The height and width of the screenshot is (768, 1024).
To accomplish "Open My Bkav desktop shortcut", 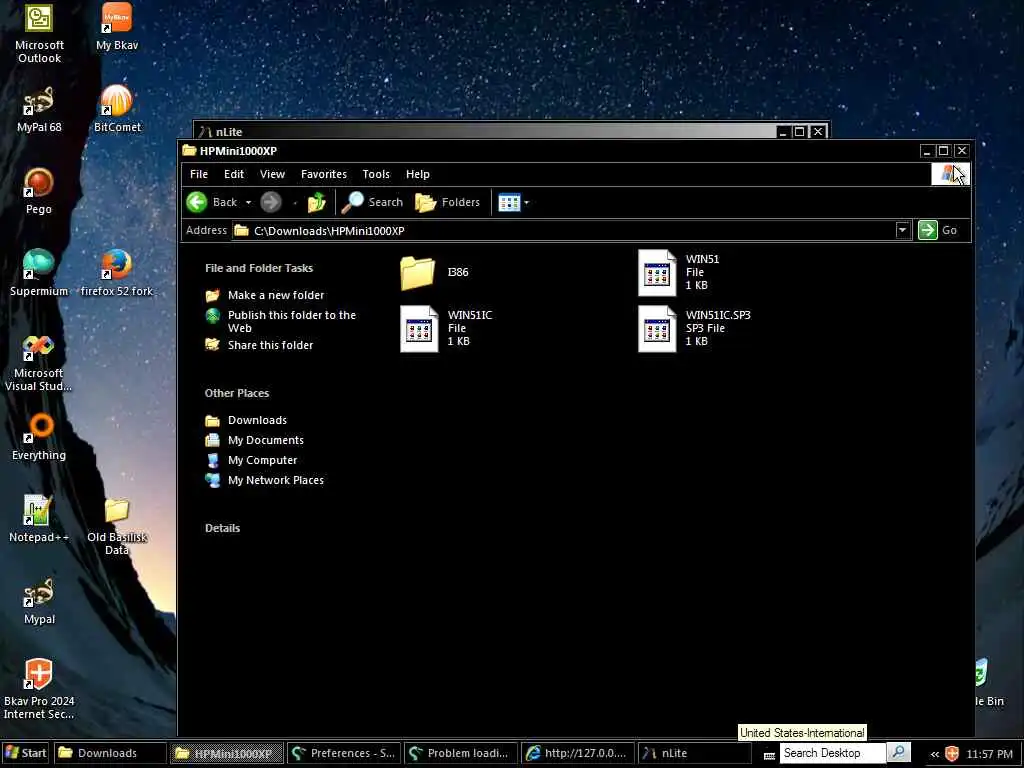I will pyautogui.click(x=117, y=26).
